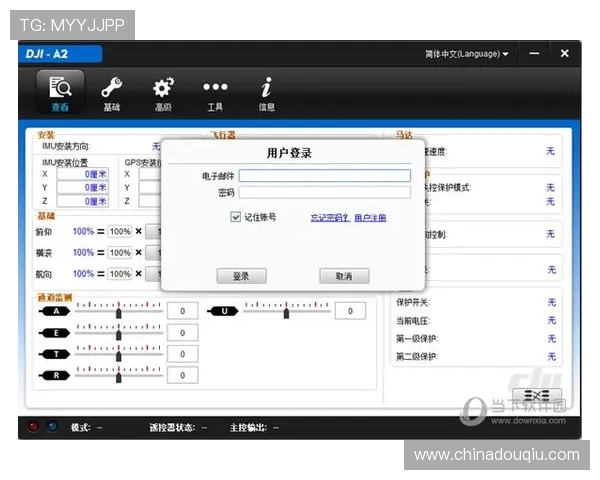Focus the 密码 password input field
This screenshot has width=600, height=480.
point(324,192)
